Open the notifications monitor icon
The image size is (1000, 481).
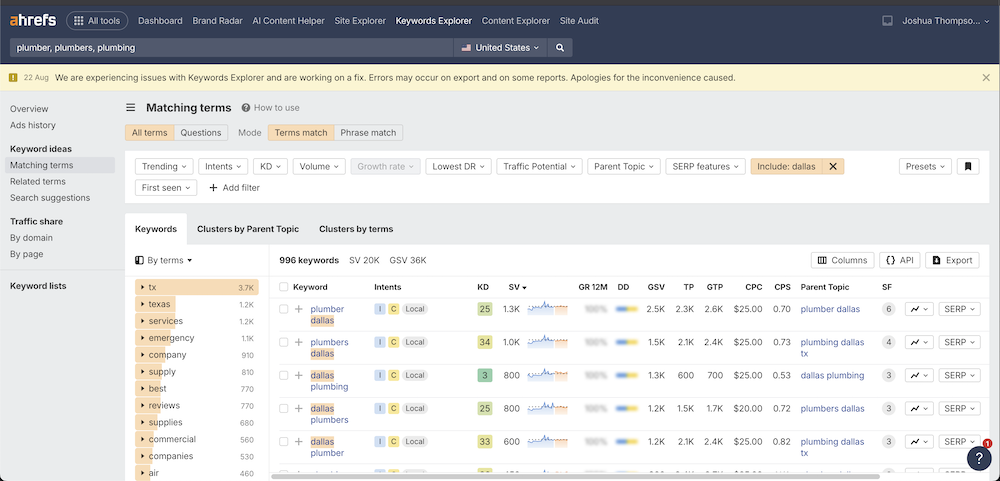[x=887, y=20]
